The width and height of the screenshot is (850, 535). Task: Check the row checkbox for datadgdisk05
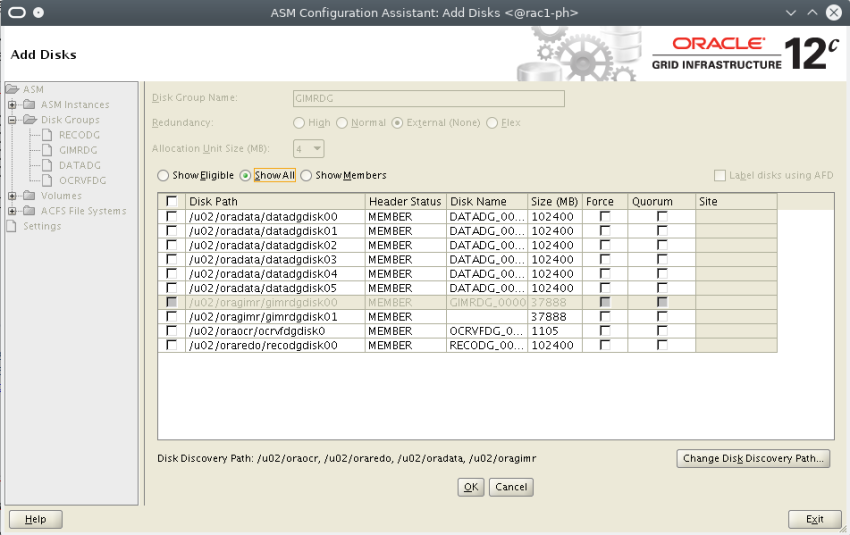tap(171, 288)
